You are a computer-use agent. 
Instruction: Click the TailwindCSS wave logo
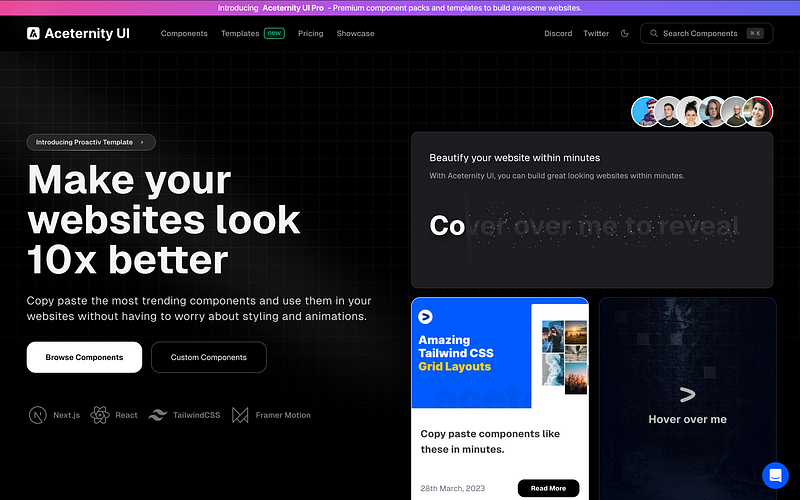pyautogui.click(x=158, y=415)
